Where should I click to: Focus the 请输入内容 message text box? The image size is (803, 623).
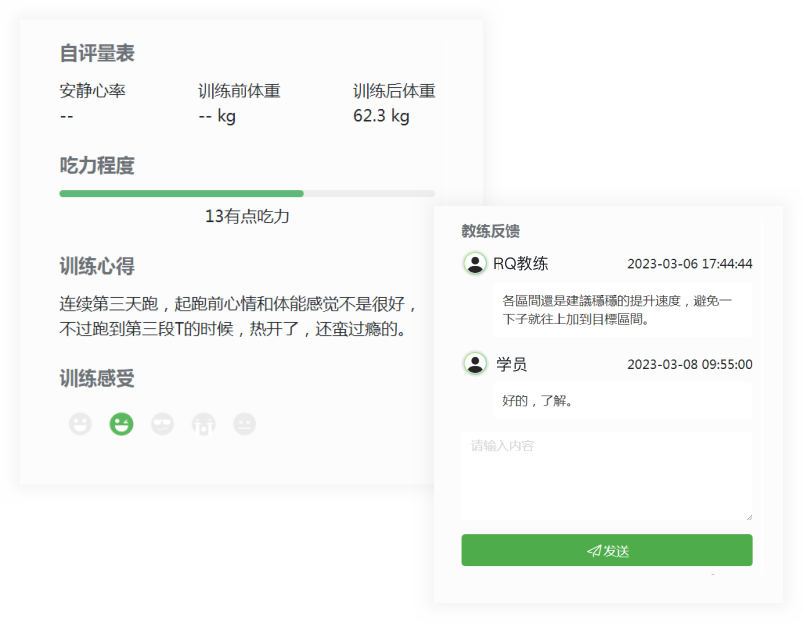[606, 476]
